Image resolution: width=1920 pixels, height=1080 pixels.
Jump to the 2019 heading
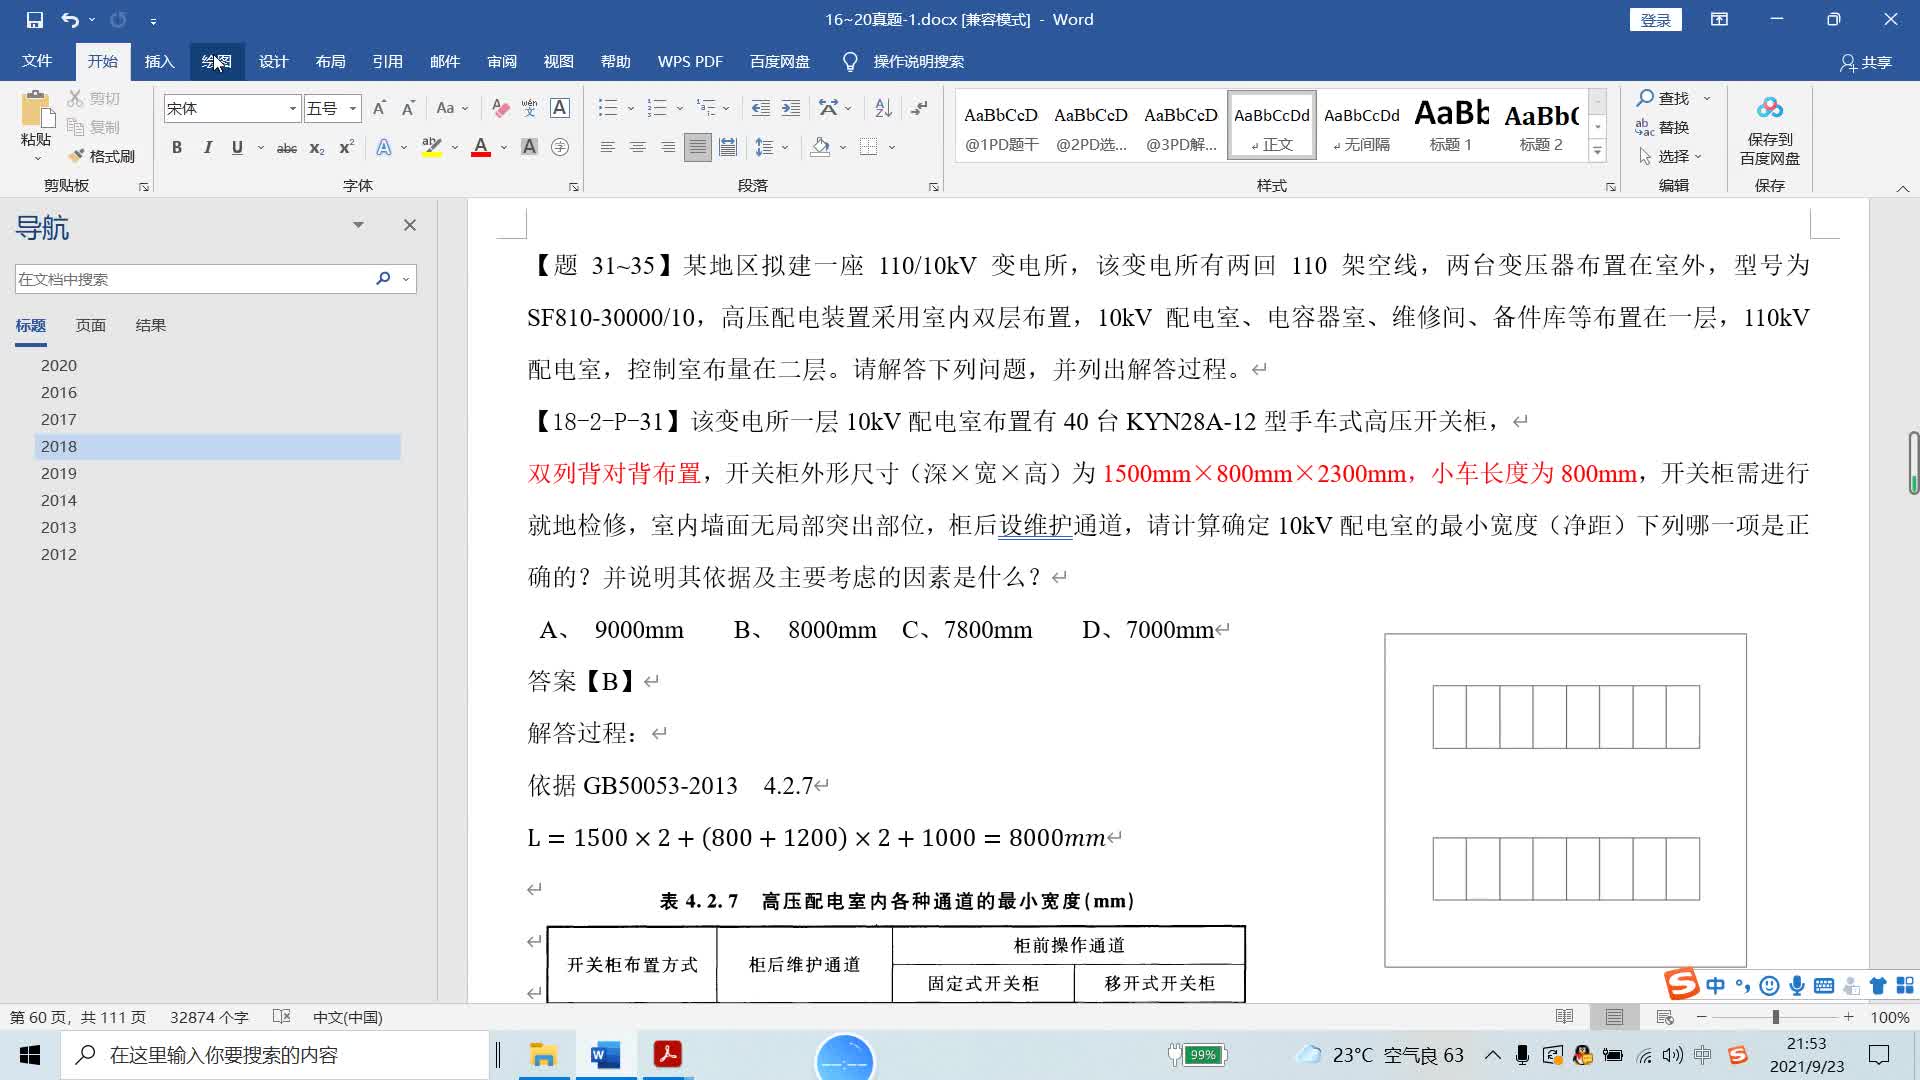[59, 473]
